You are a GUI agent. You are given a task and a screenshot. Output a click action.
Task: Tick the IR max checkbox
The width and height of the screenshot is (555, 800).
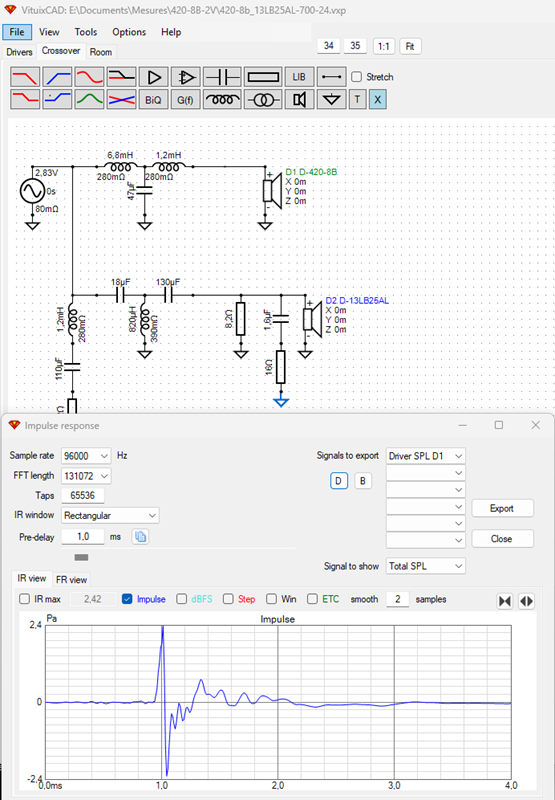coord(24,599)
